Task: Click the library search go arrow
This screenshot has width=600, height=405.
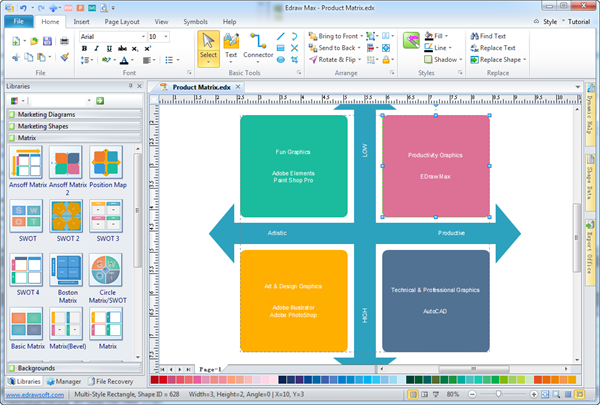Action: [x=100, y=101]
